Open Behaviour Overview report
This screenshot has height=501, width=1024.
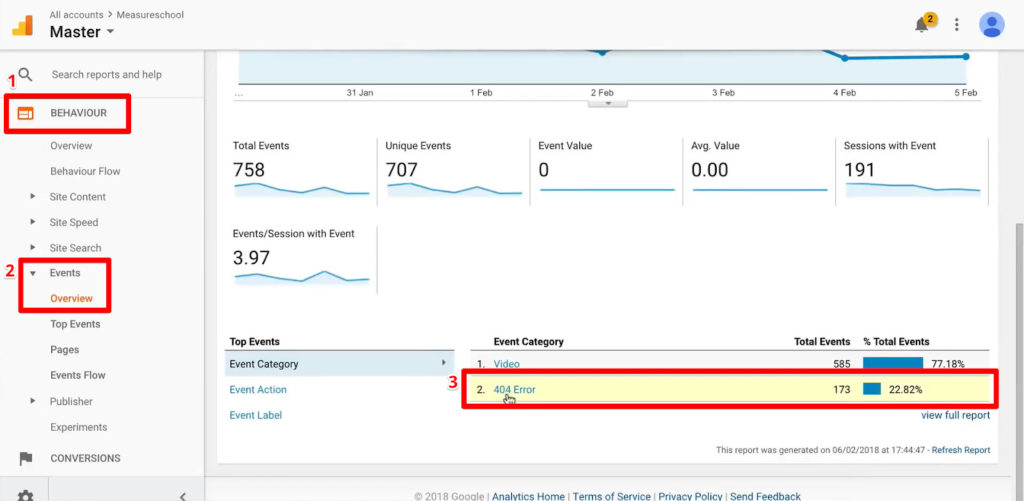click(x=71, y=146)
